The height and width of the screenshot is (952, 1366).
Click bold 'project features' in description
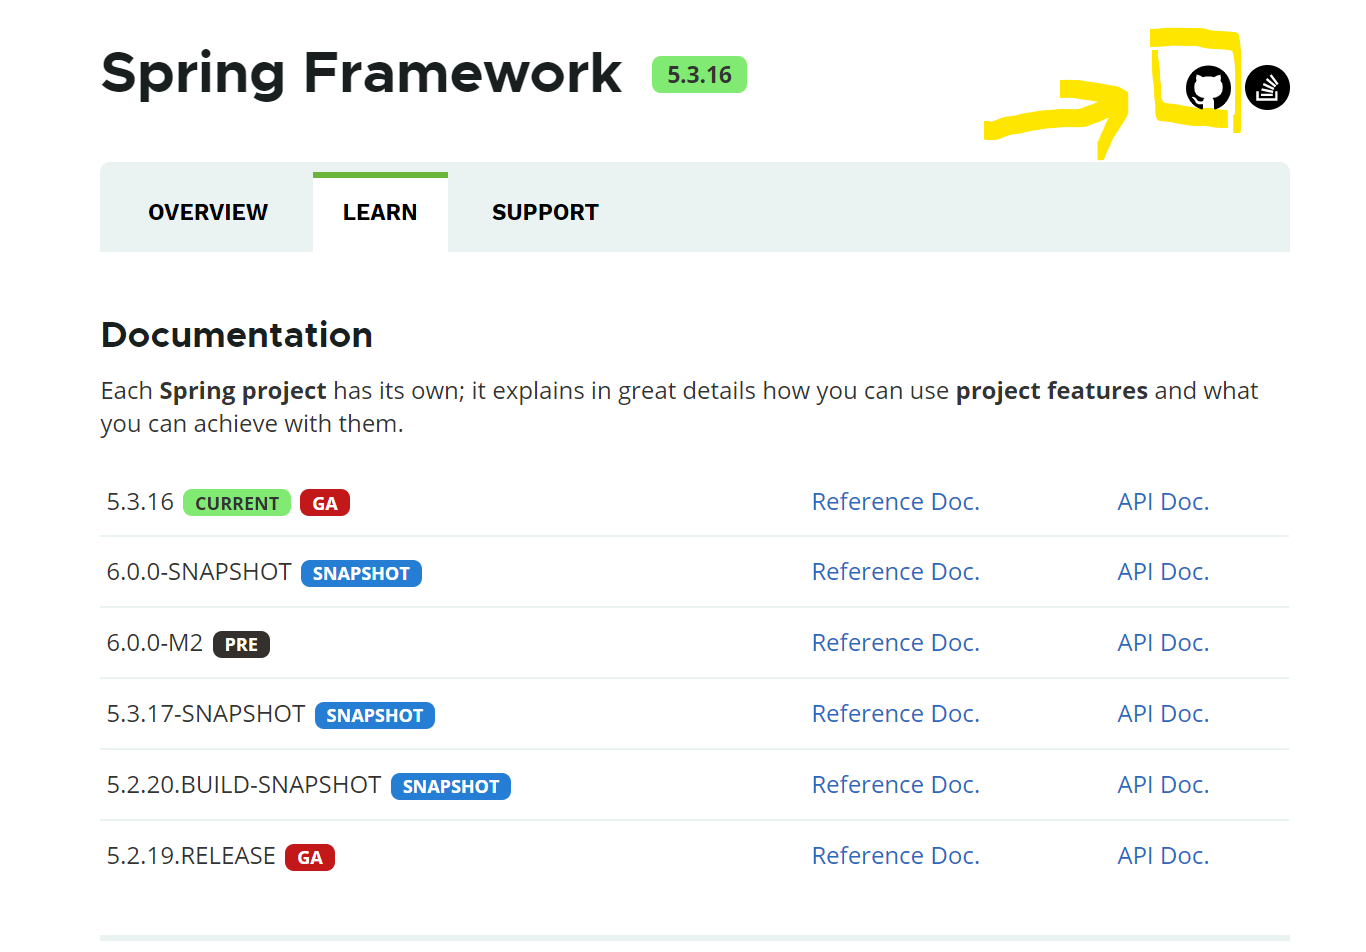1052,391
